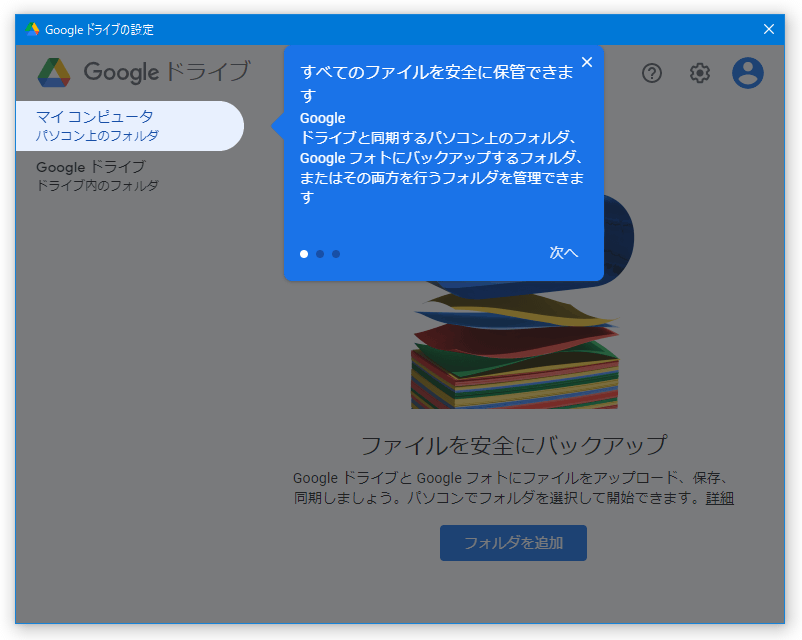Open the settings gear icon
Viewport: 802px width, 640px height.
(x=699, y=73)
